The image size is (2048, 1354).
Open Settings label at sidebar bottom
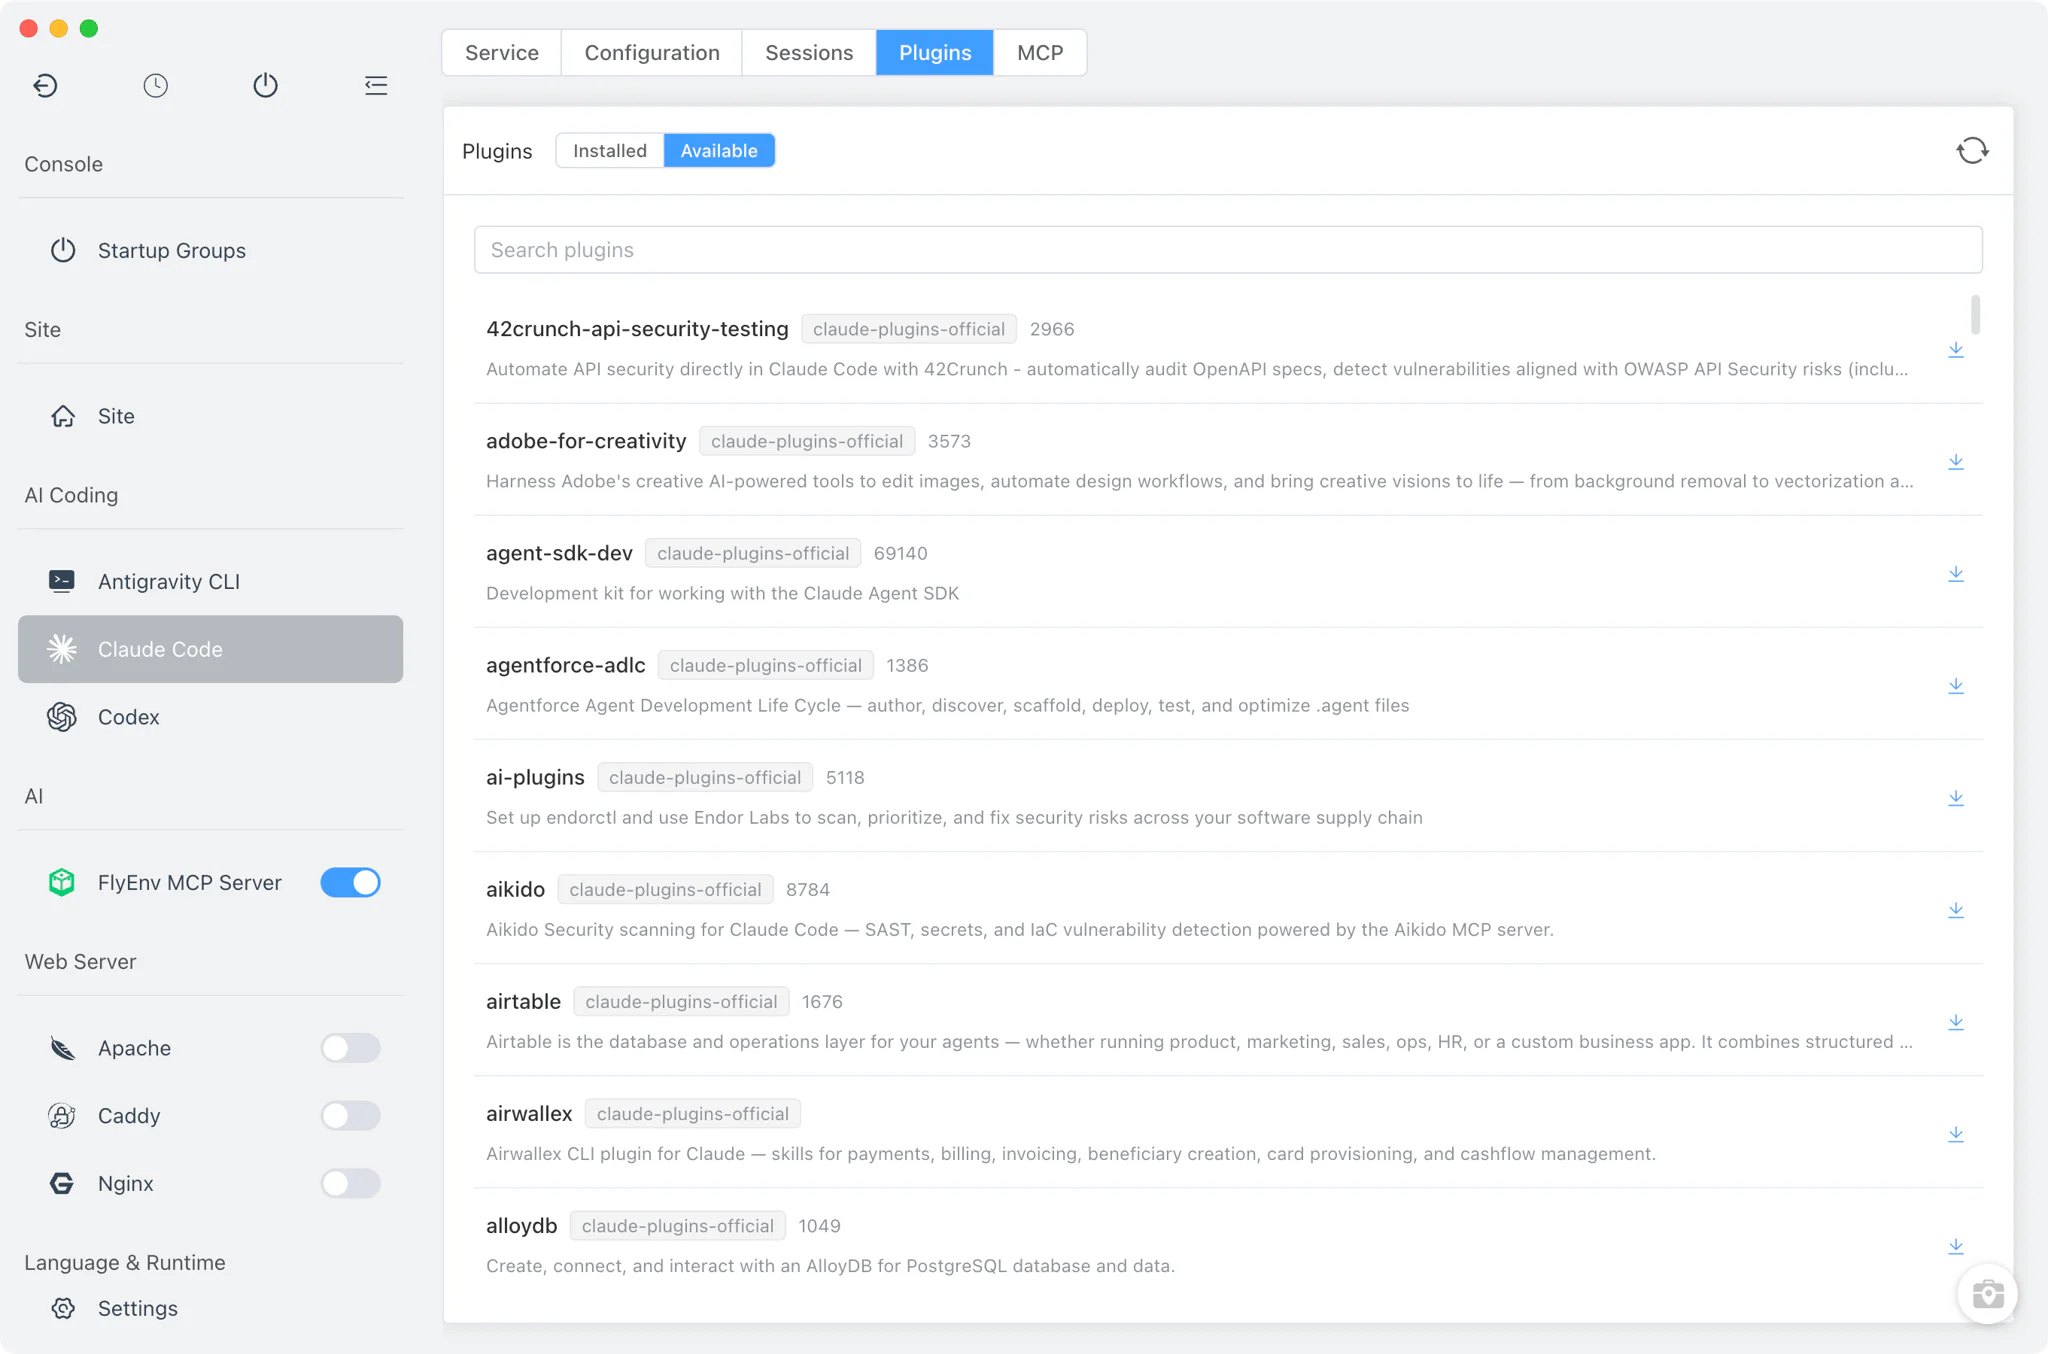pos(138,1308)
